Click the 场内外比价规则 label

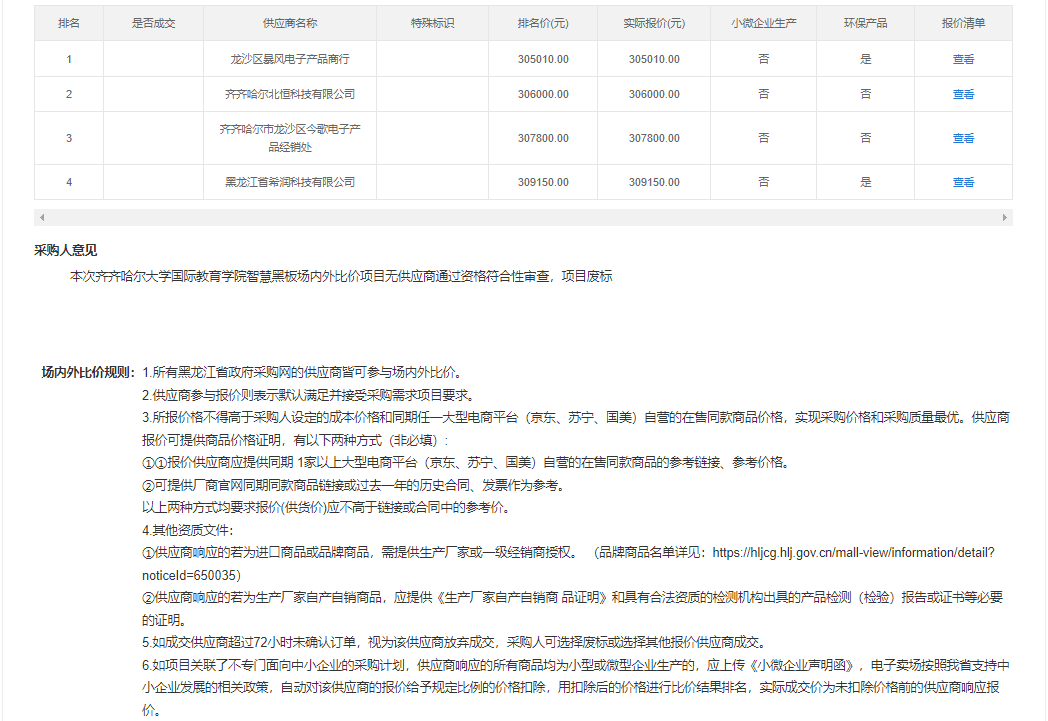[88, 372]
